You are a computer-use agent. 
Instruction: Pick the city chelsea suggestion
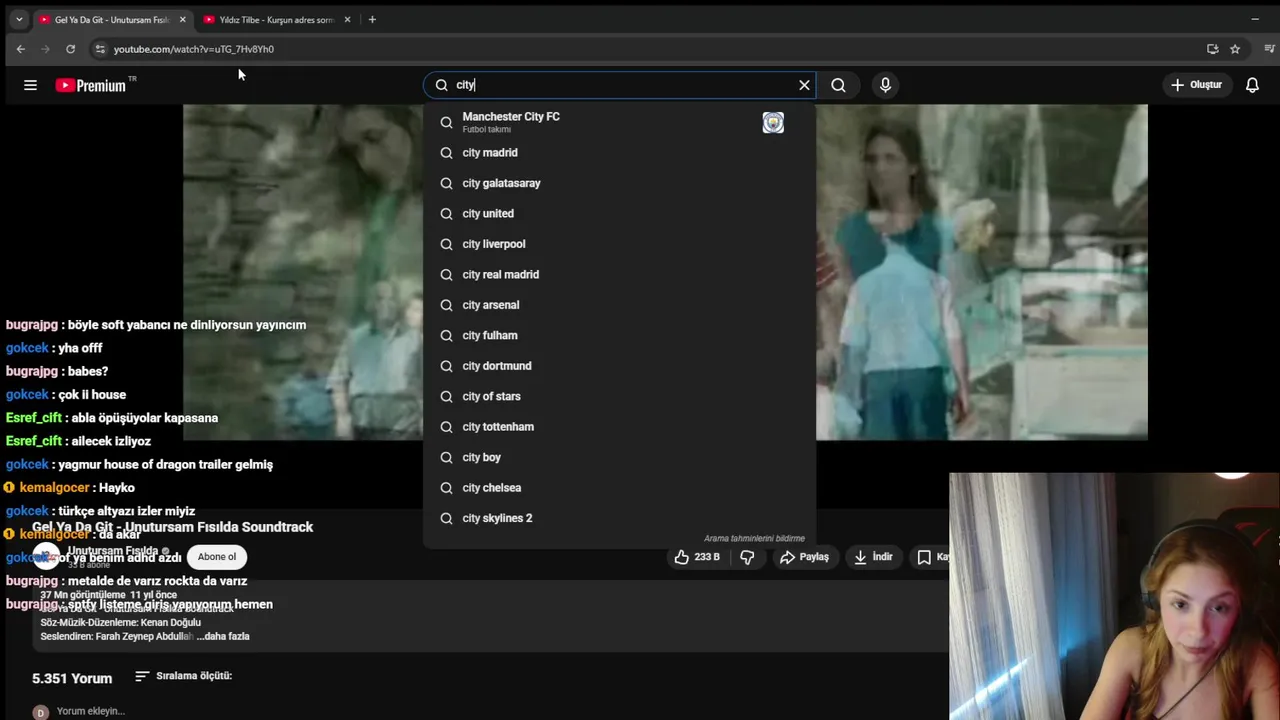(x=618, y=488)
